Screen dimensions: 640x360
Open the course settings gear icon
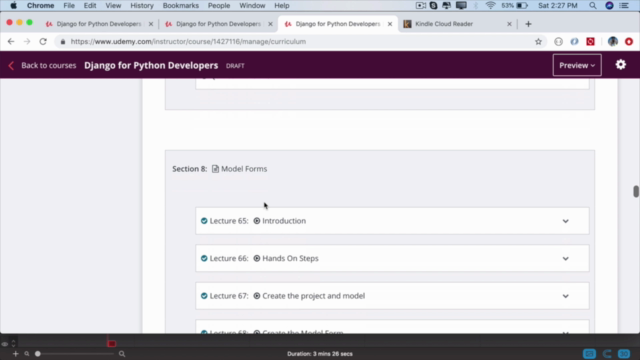[x=620, y=64]
